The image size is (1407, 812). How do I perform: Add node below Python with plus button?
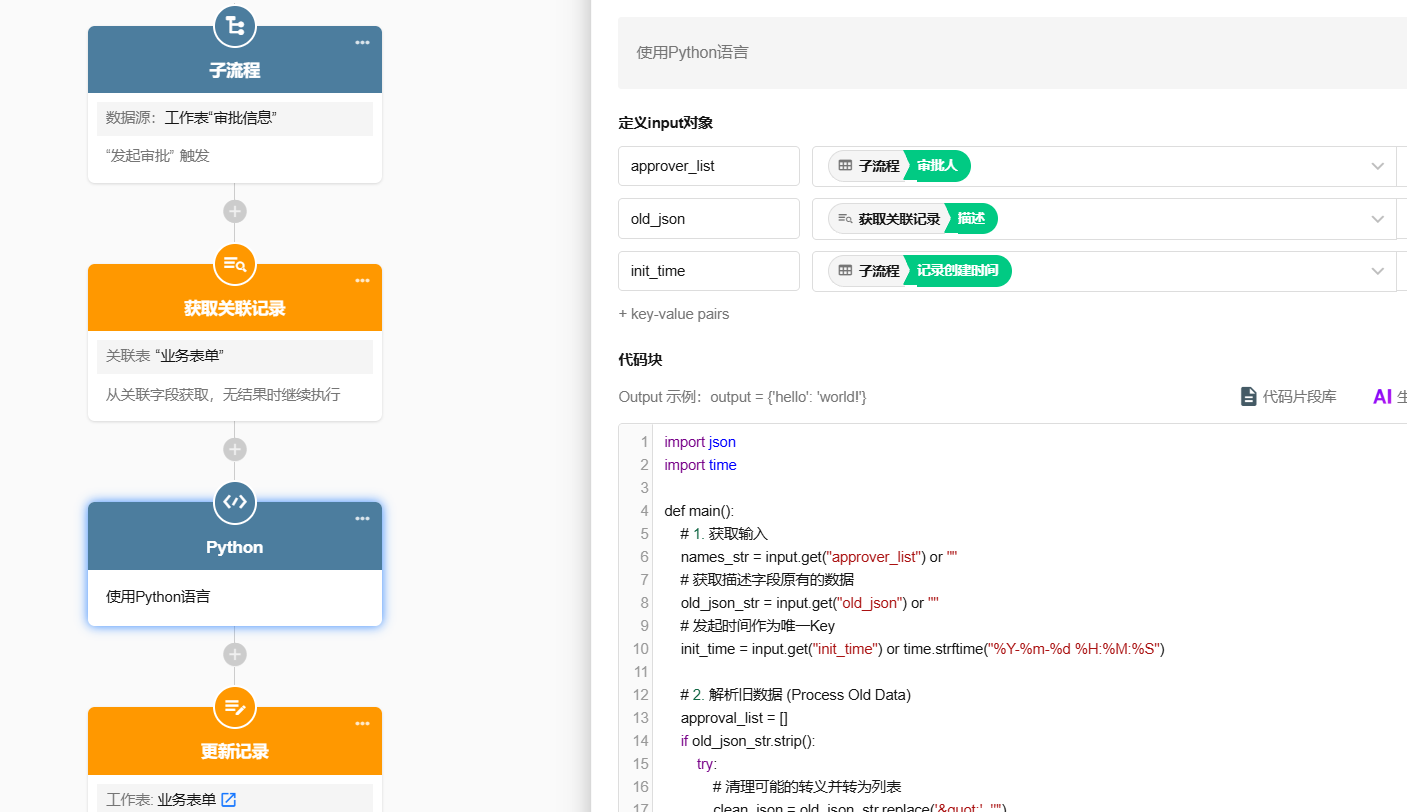pos(235,654)
